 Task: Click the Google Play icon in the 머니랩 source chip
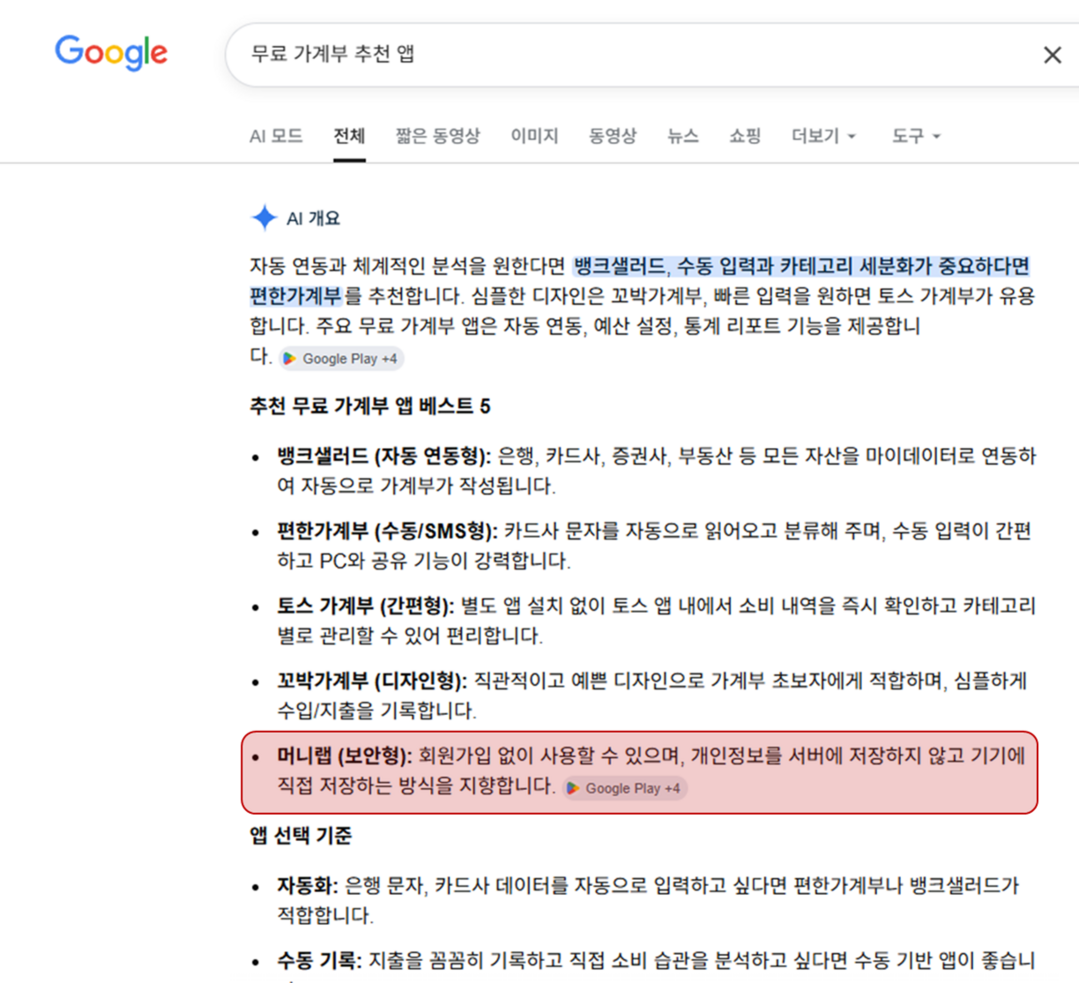(573, 788)
